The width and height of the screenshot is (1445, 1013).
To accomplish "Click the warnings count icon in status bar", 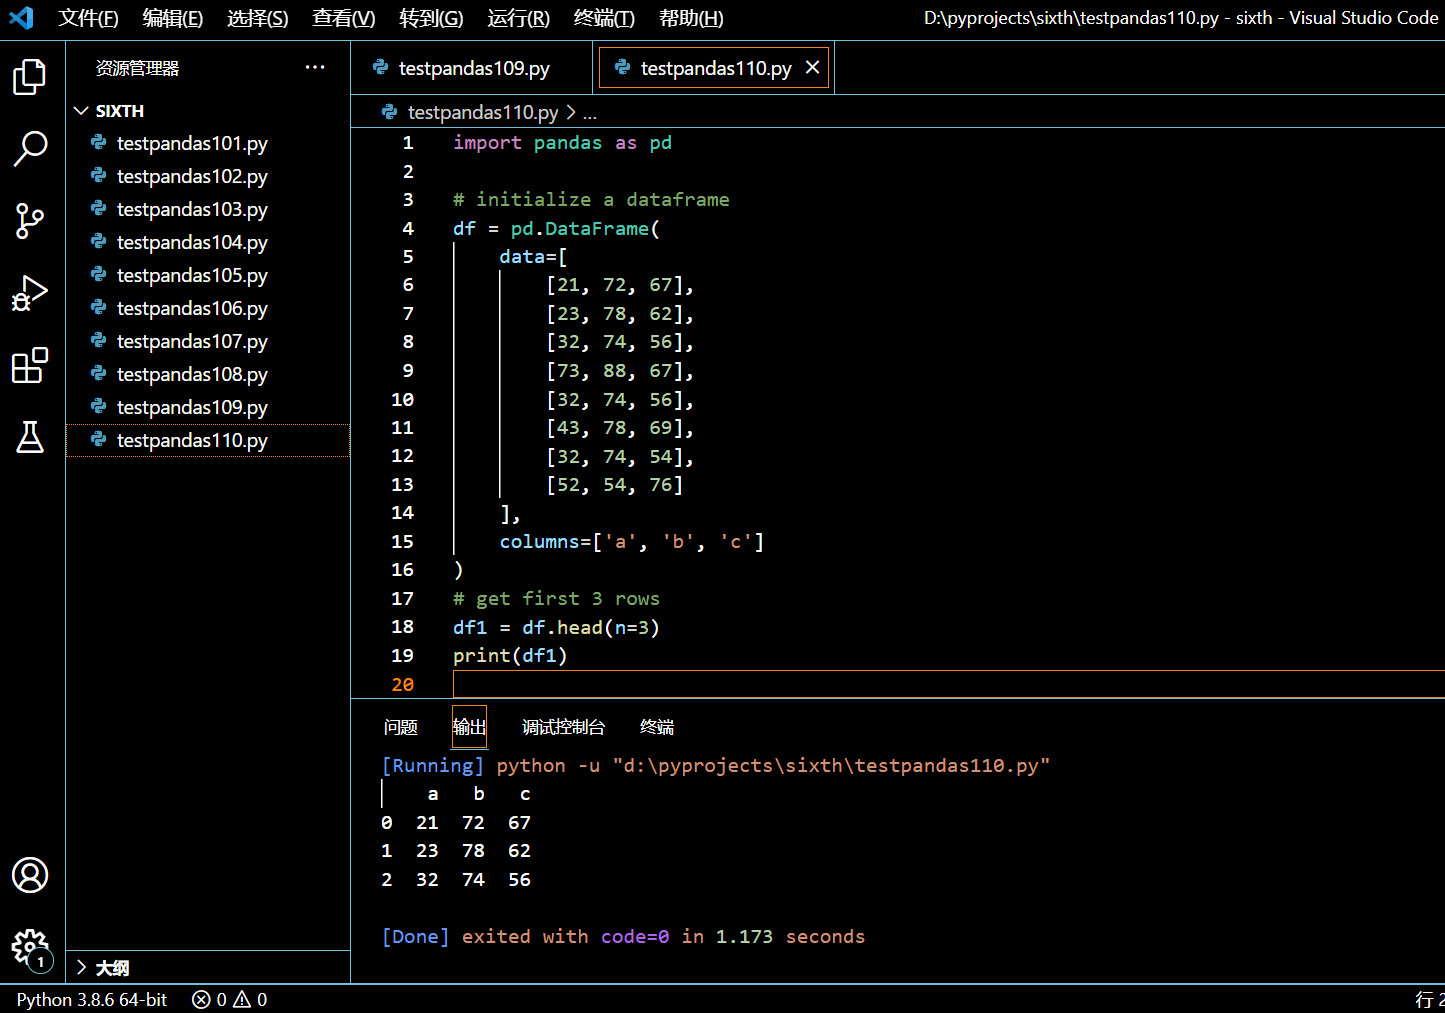I will [x=242, y=999].
